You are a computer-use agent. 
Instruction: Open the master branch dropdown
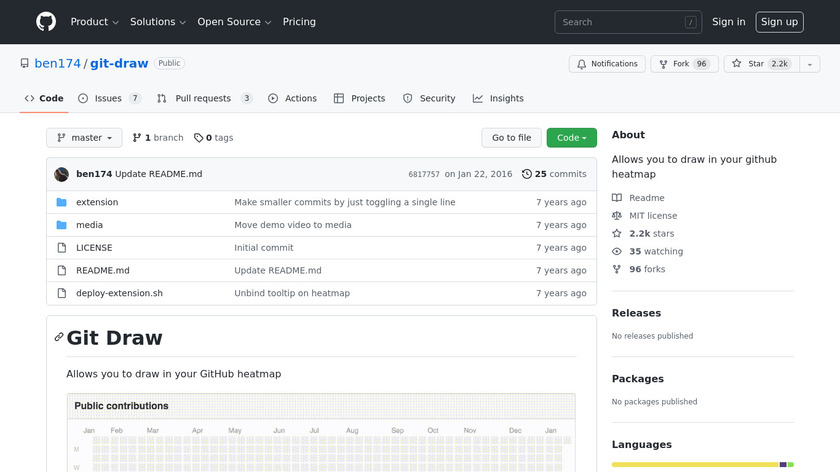[x=84, y=138]
